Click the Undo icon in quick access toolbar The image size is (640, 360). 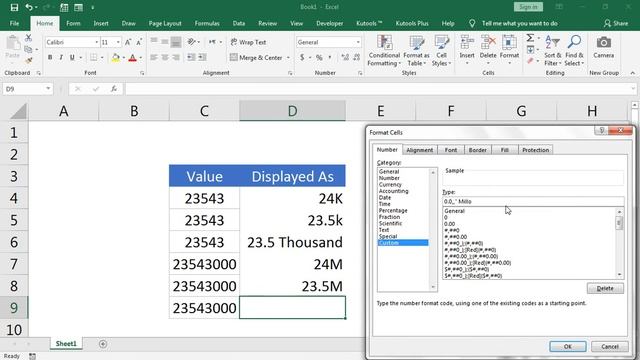pyautogui.click(x=29, y=7)
